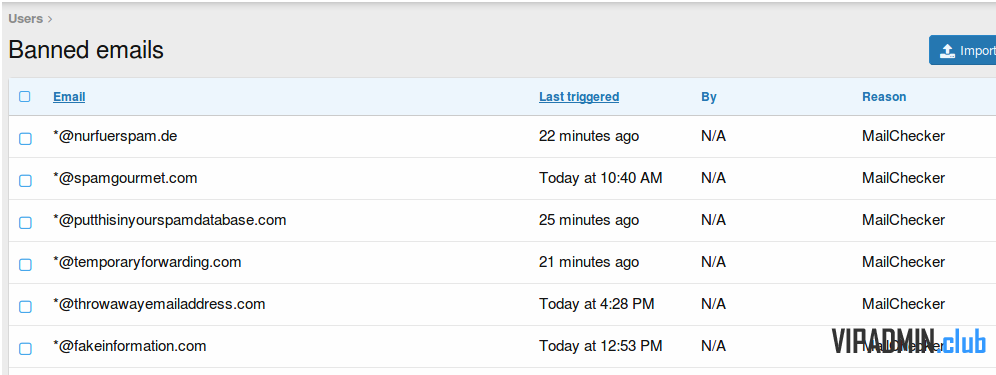Screen dimensions: 996x375
Task: Click the Banned emails page title
Action: (x=86, y=50)
